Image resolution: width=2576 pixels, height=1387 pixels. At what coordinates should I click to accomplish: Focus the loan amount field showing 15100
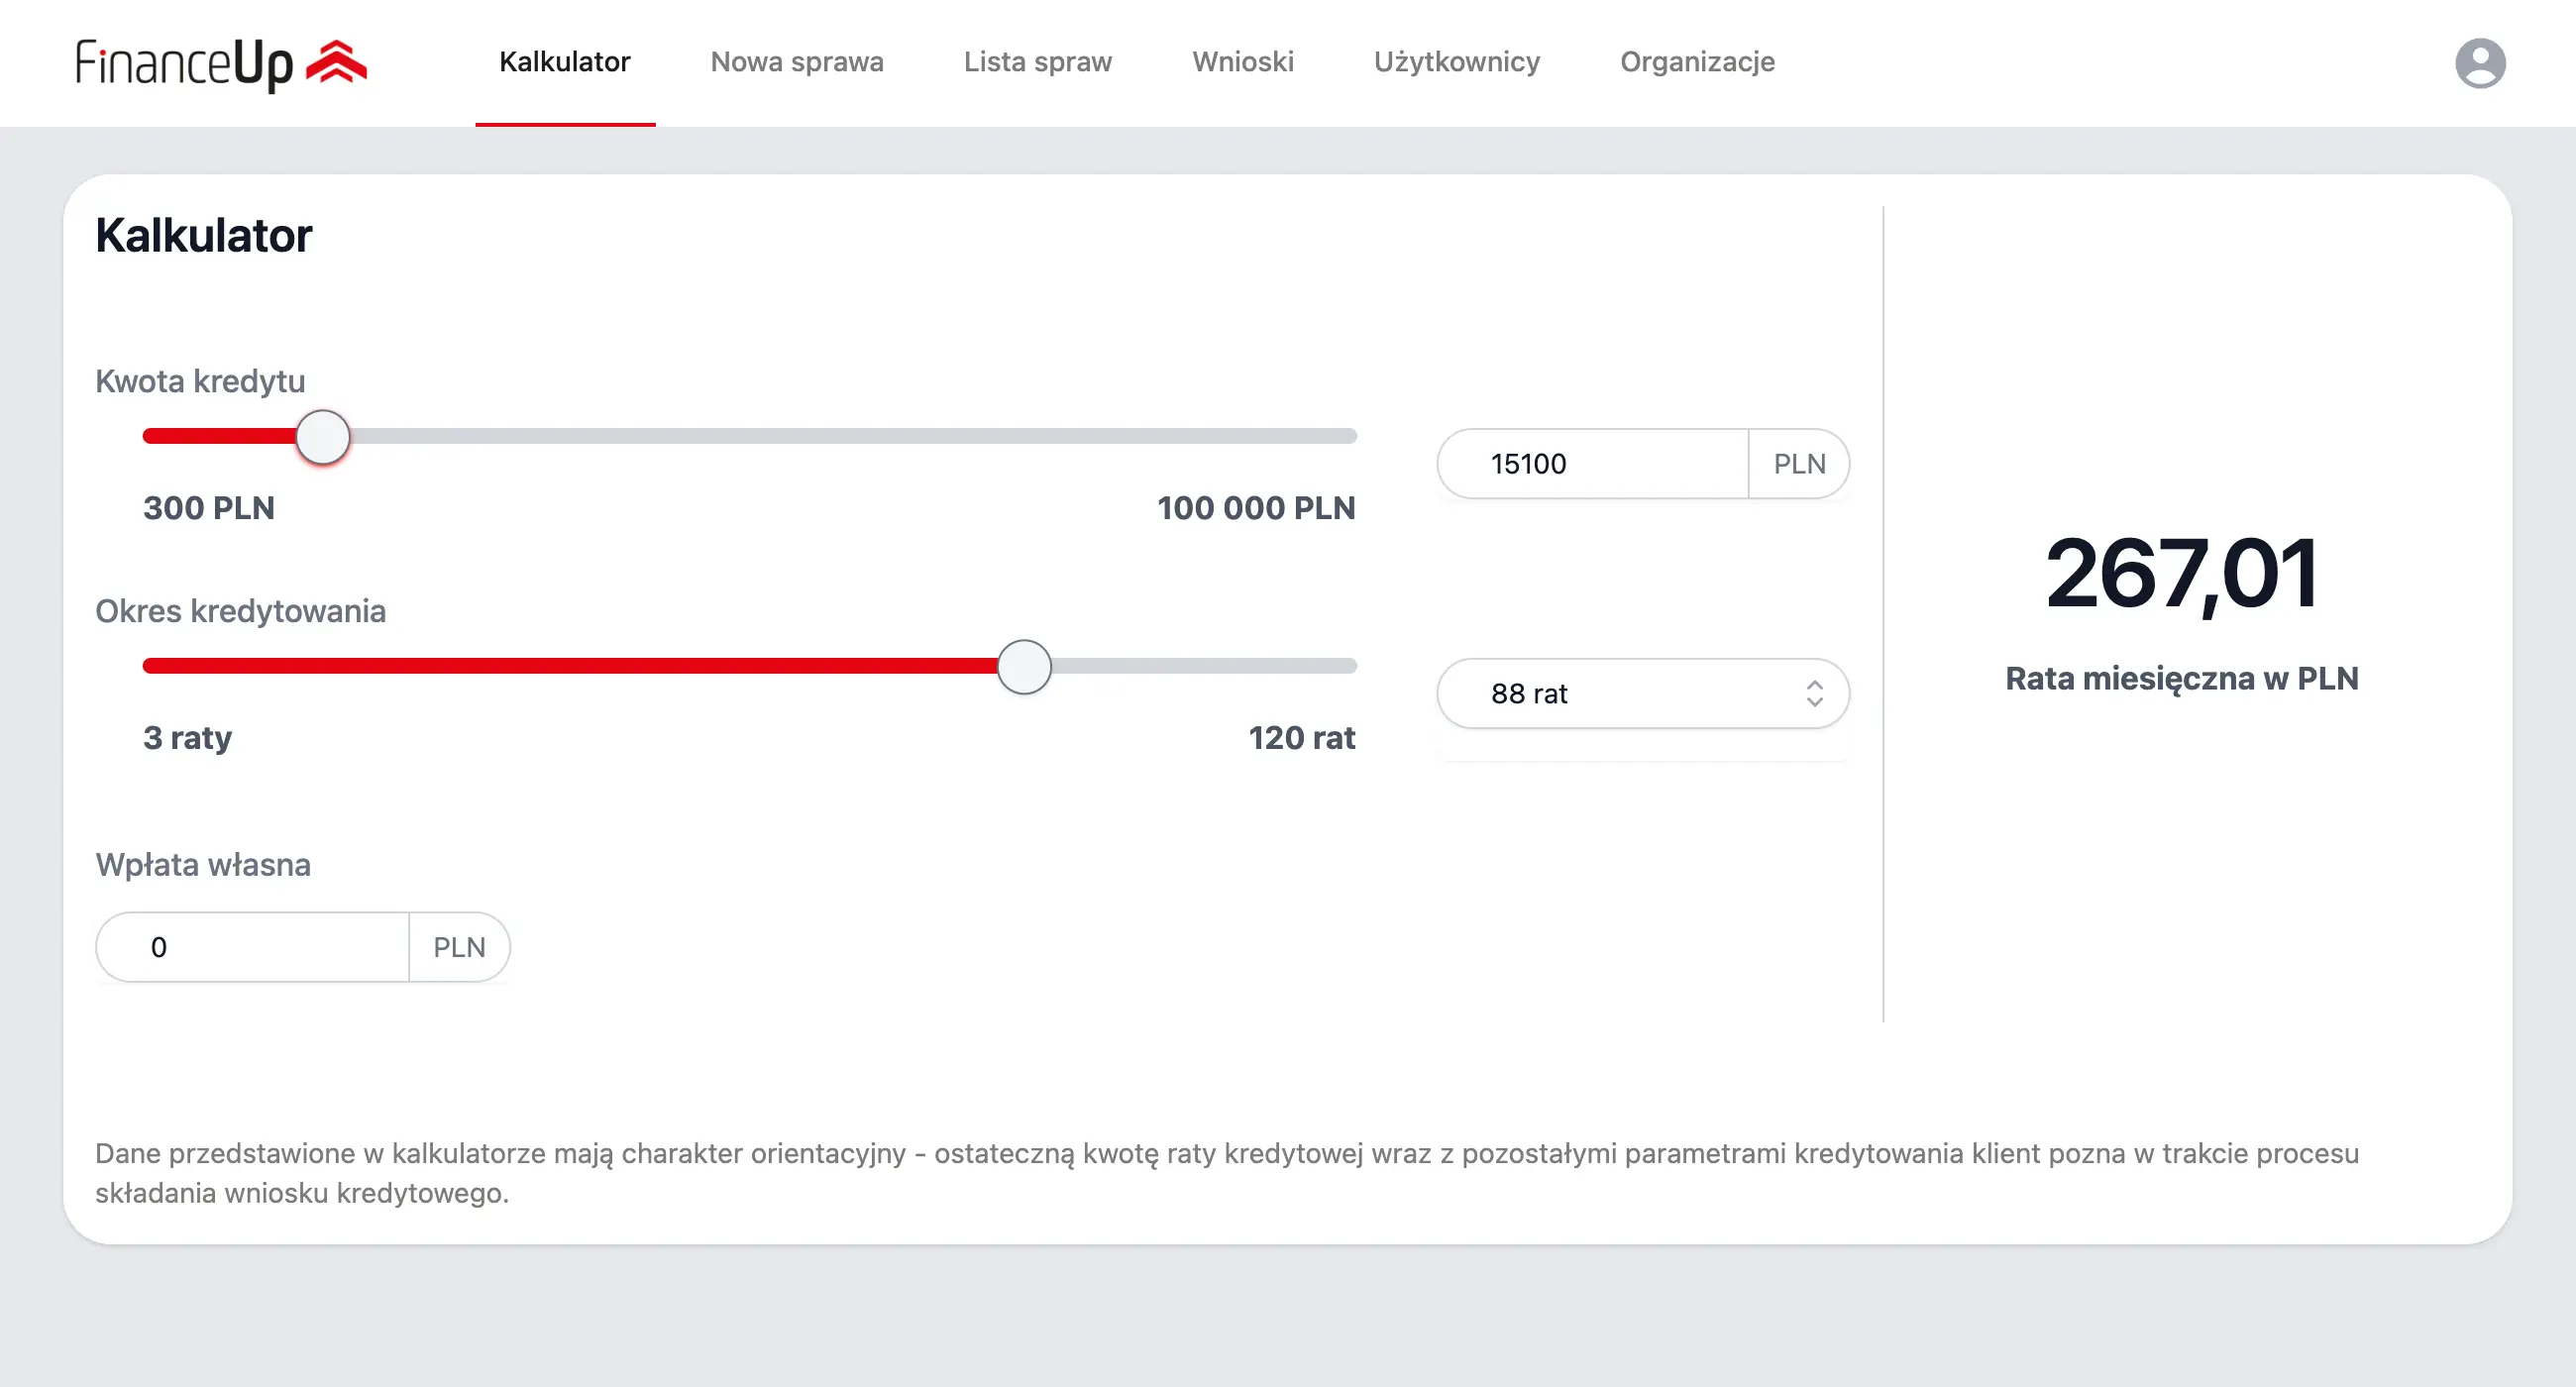click(1593, 464)
